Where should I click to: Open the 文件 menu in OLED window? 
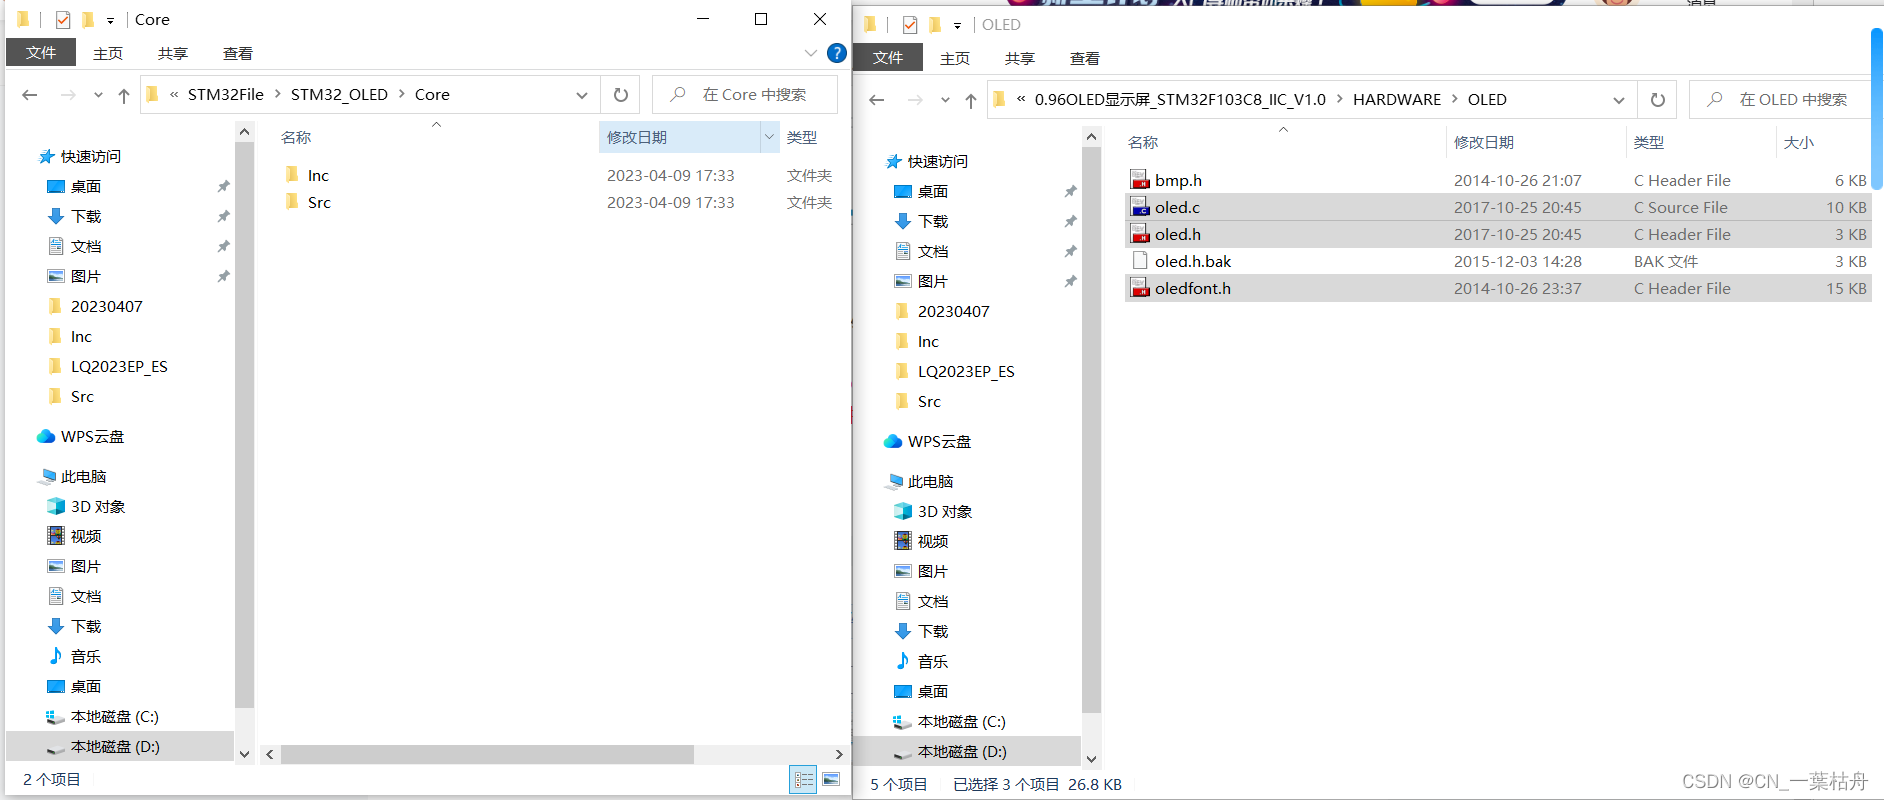point(888,58)
